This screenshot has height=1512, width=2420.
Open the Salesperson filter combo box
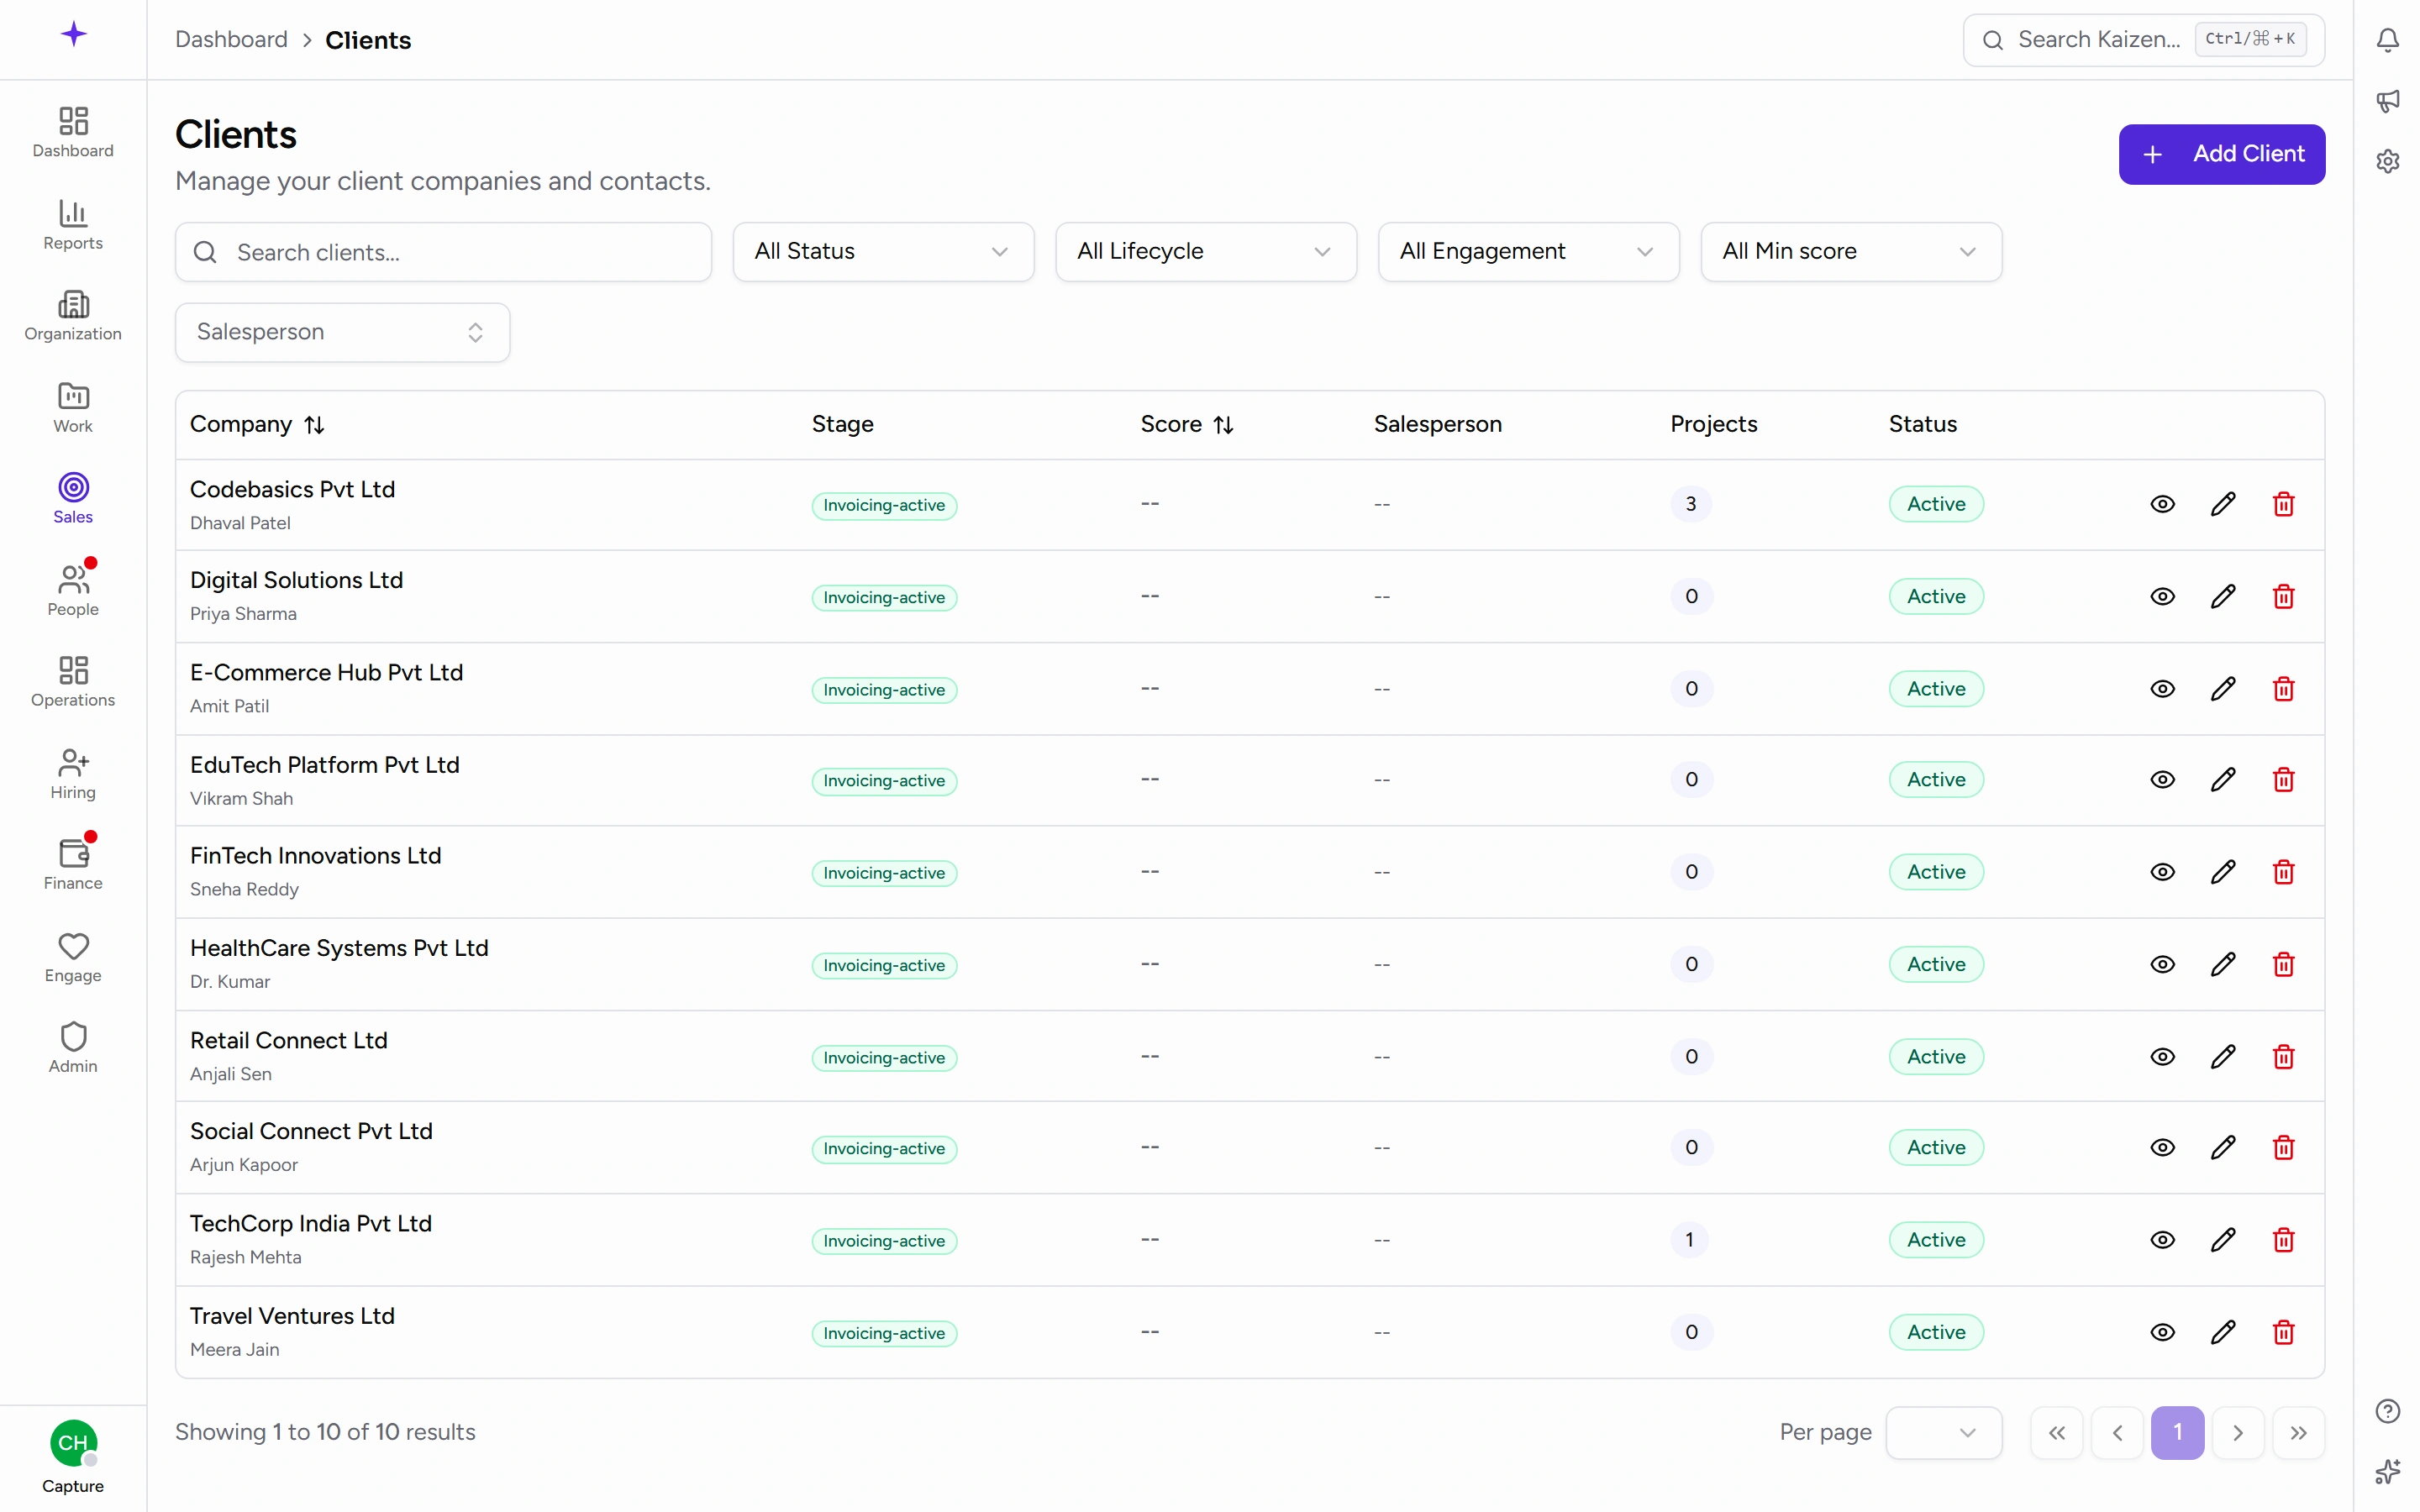[x=342, y=333]
